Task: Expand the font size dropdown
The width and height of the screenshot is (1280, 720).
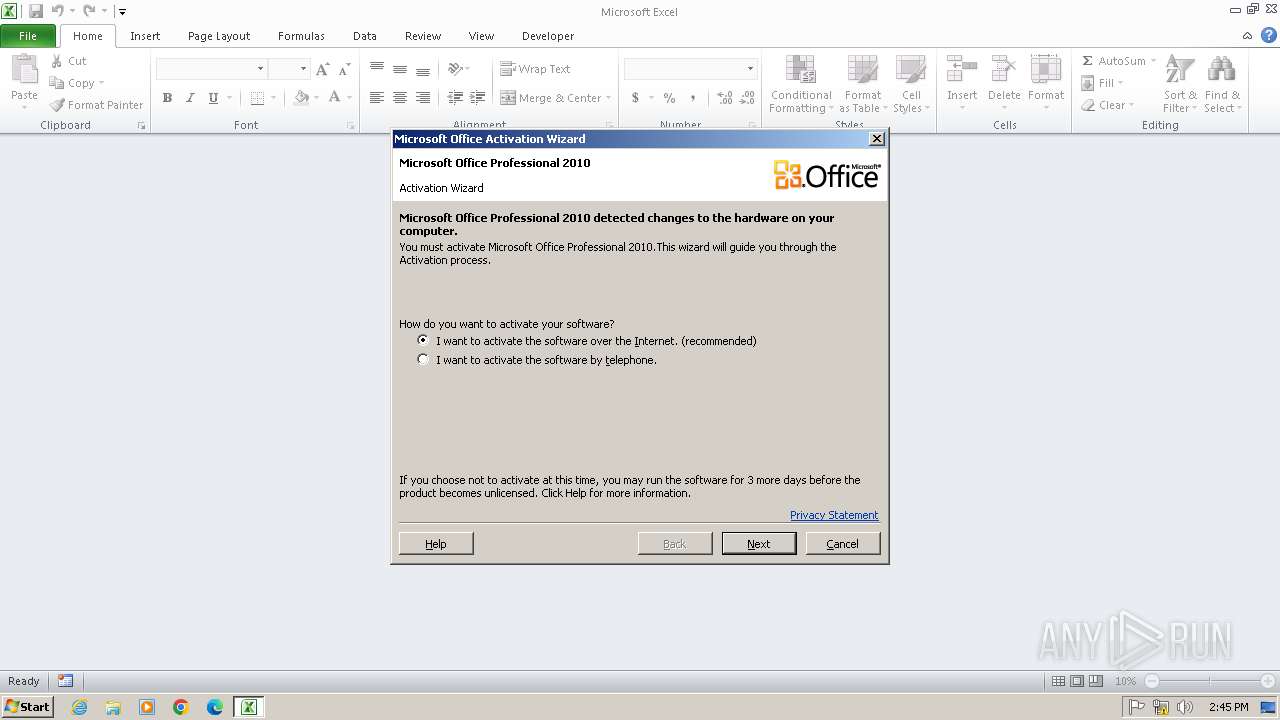Action: pyautogui.click(x=302, y=69)
